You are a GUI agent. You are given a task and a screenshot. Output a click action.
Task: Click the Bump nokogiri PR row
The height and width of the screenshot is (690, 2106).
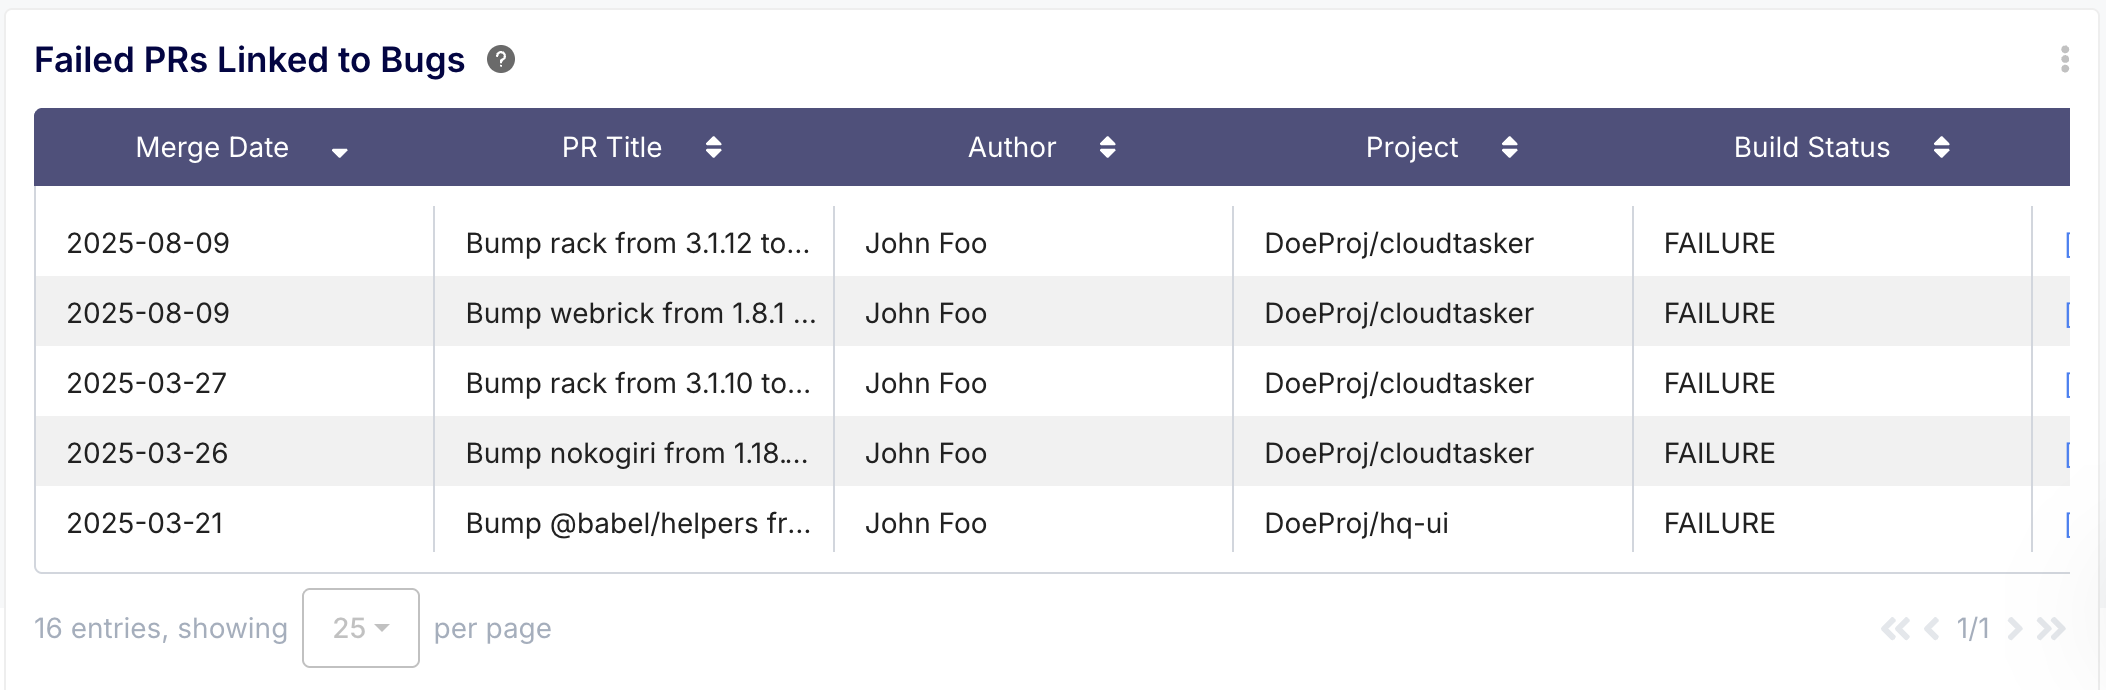tap(637, 454)
